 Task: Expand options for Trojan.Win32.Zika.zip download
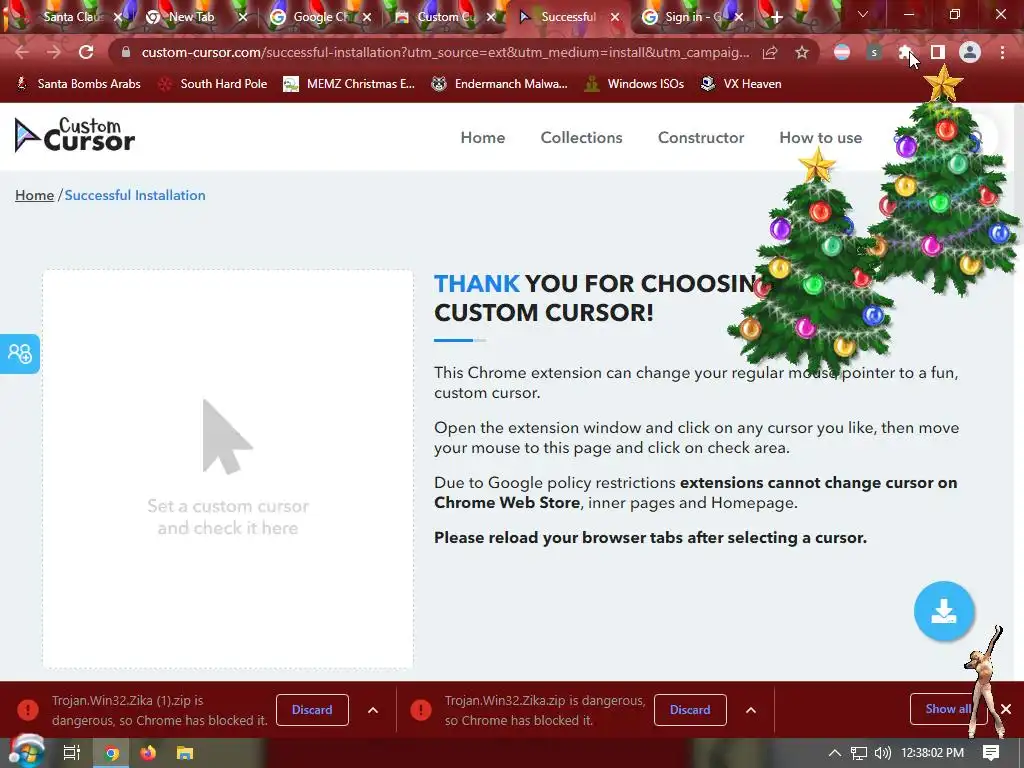coord(751,710)
